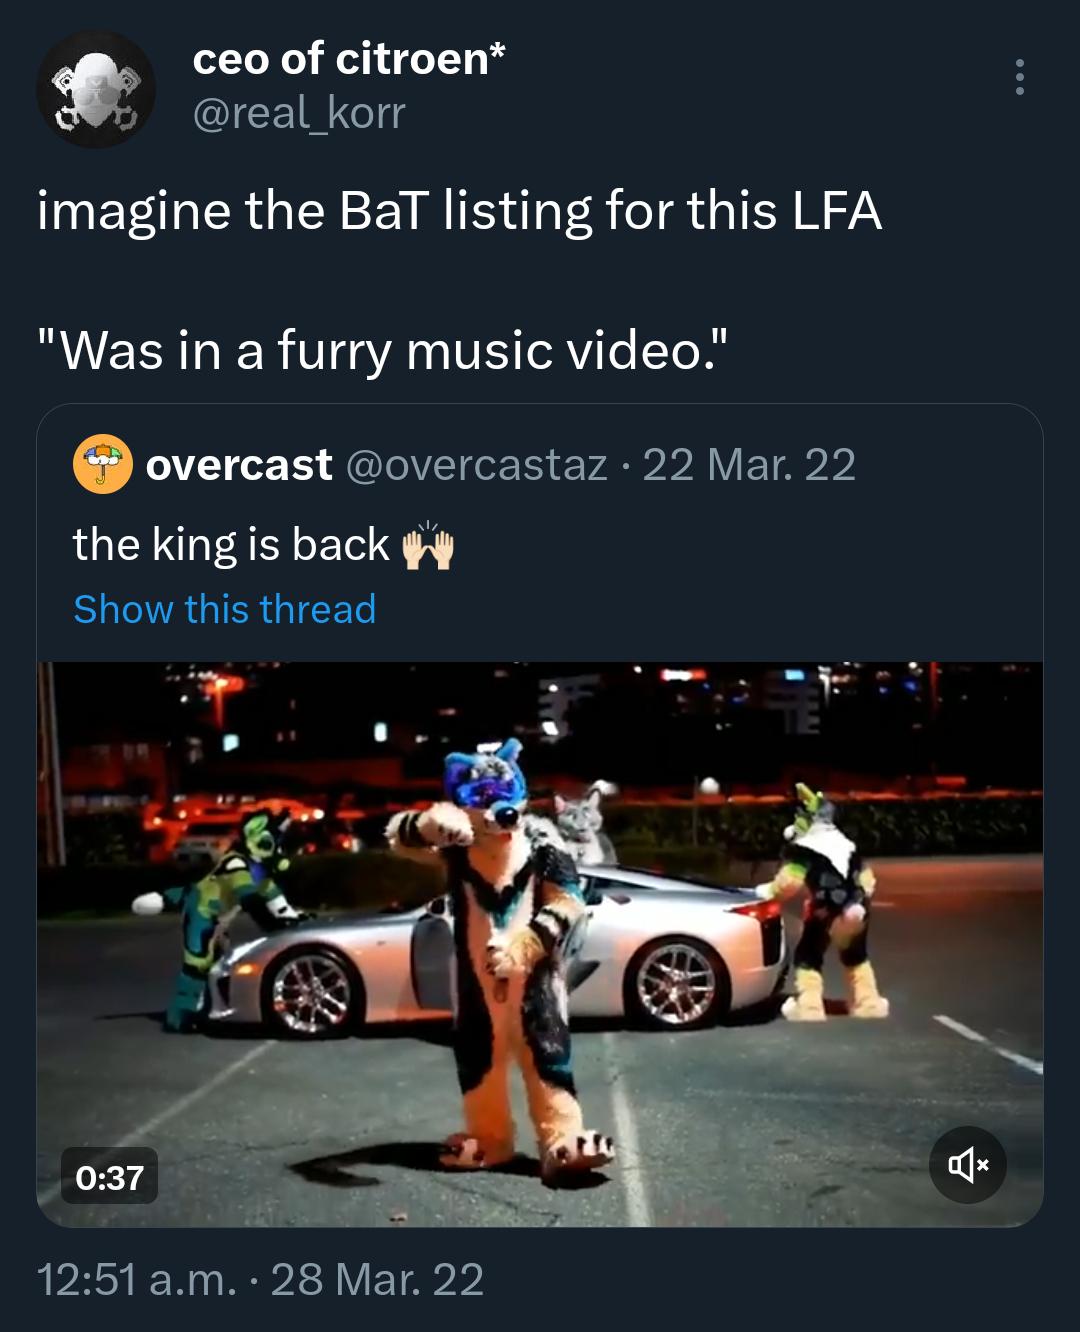The height and width of the screenshot is (1332, 1080).
Task: Open the overcast display name
Action: pyautogui.click(x=238, y=465)
